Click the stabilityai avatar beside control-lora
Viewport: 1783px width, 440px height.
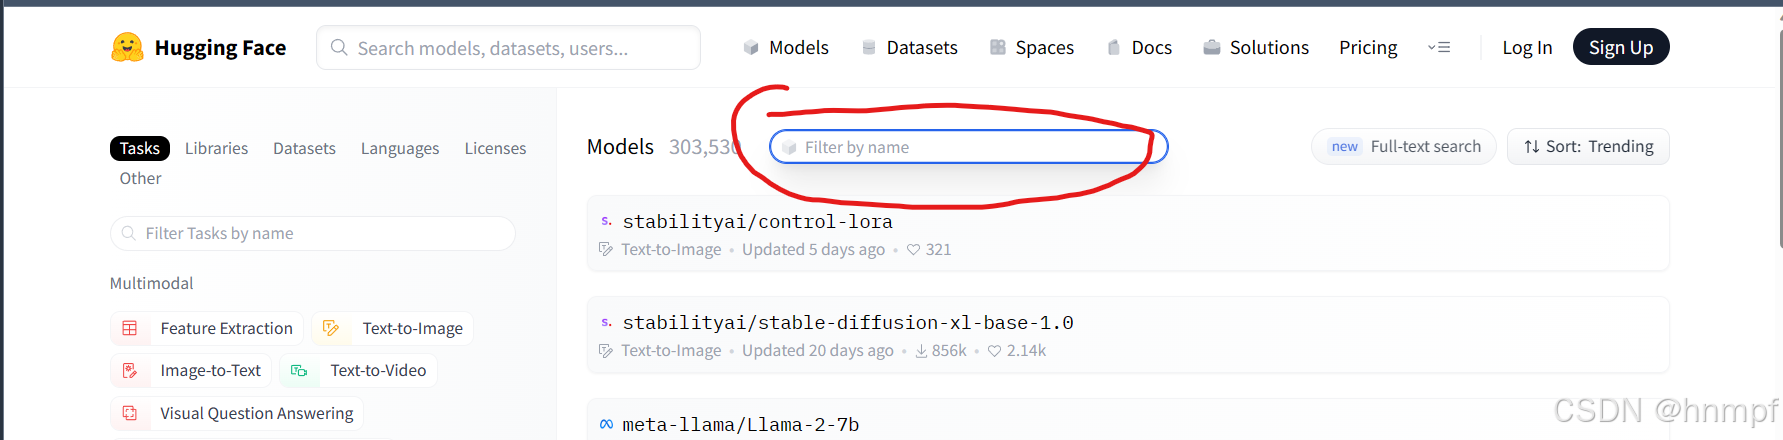click(606, 221)
